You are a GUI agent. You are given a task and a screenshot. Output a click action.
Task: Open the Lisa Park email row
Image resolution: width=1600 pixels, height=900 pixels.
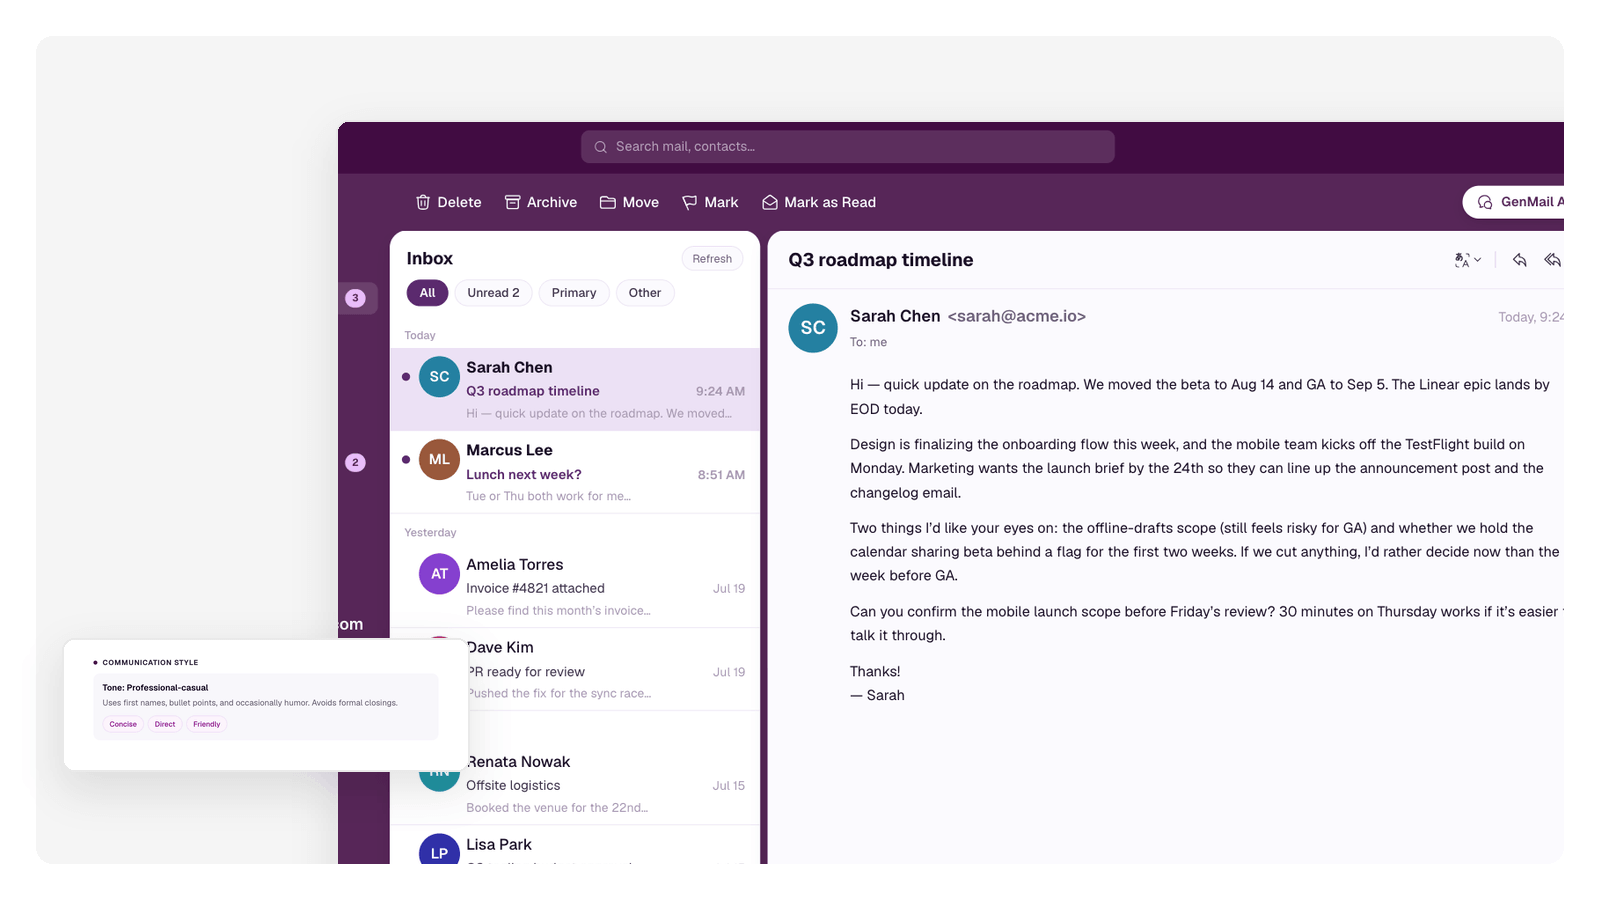[x=575, y=846]
